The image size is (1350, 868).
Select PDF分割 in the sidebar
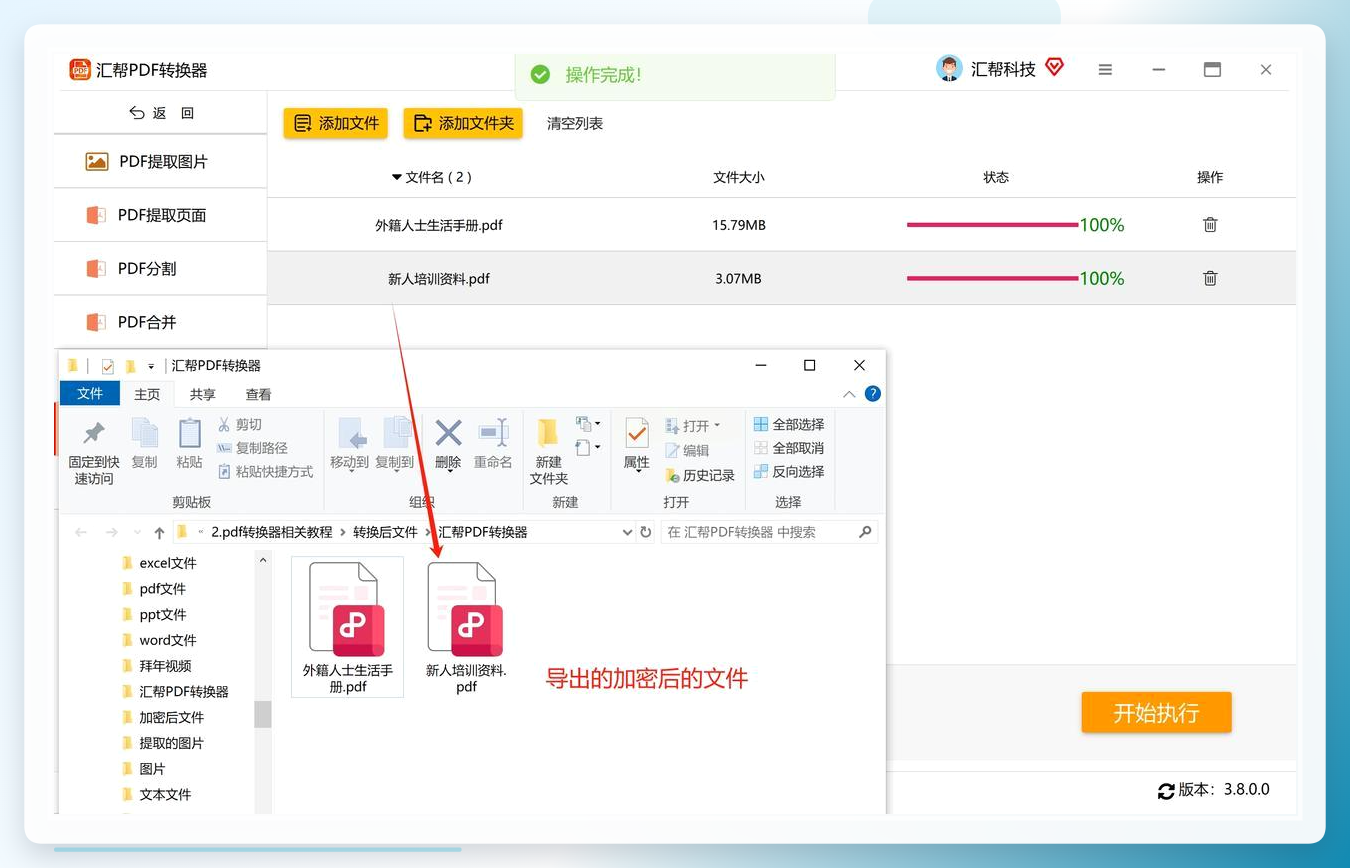click(161, 268)
